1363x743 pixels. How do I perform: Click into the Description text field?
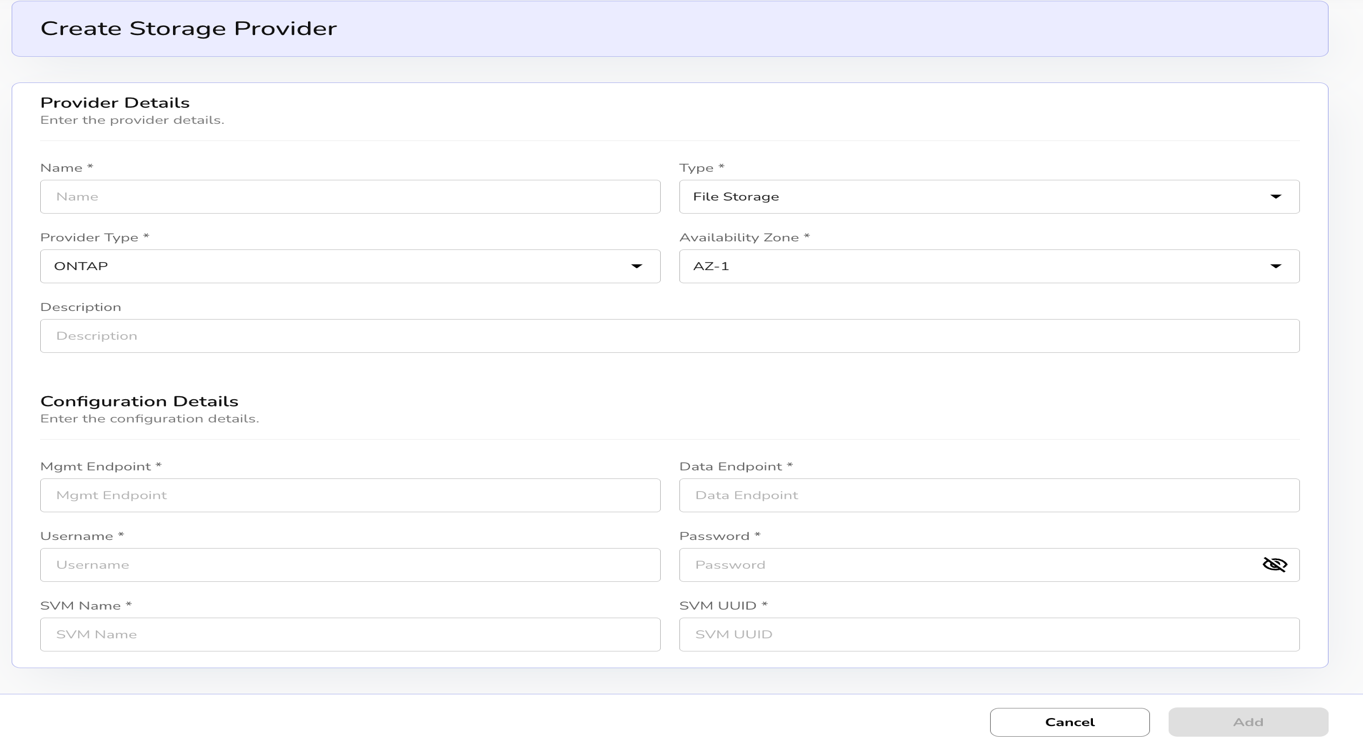pos(669,336)
